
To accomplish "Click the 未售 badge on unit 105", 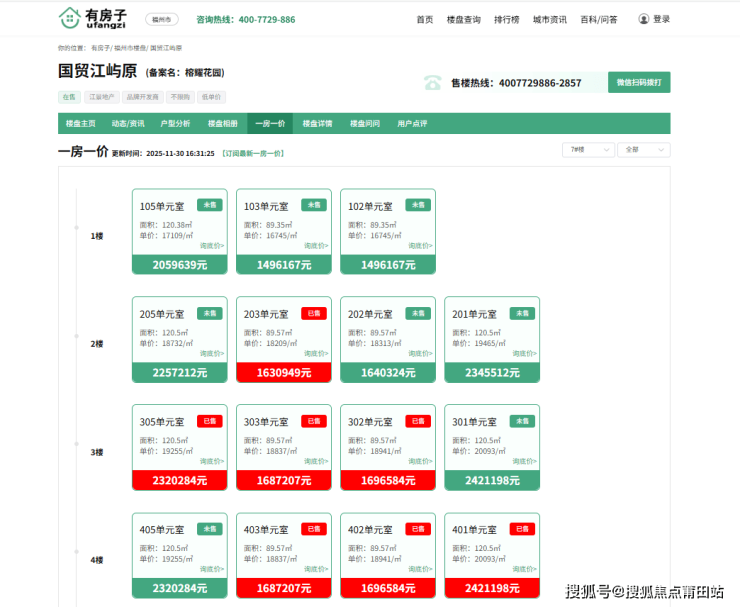I will pyautogui.click(x=209, y=205).
